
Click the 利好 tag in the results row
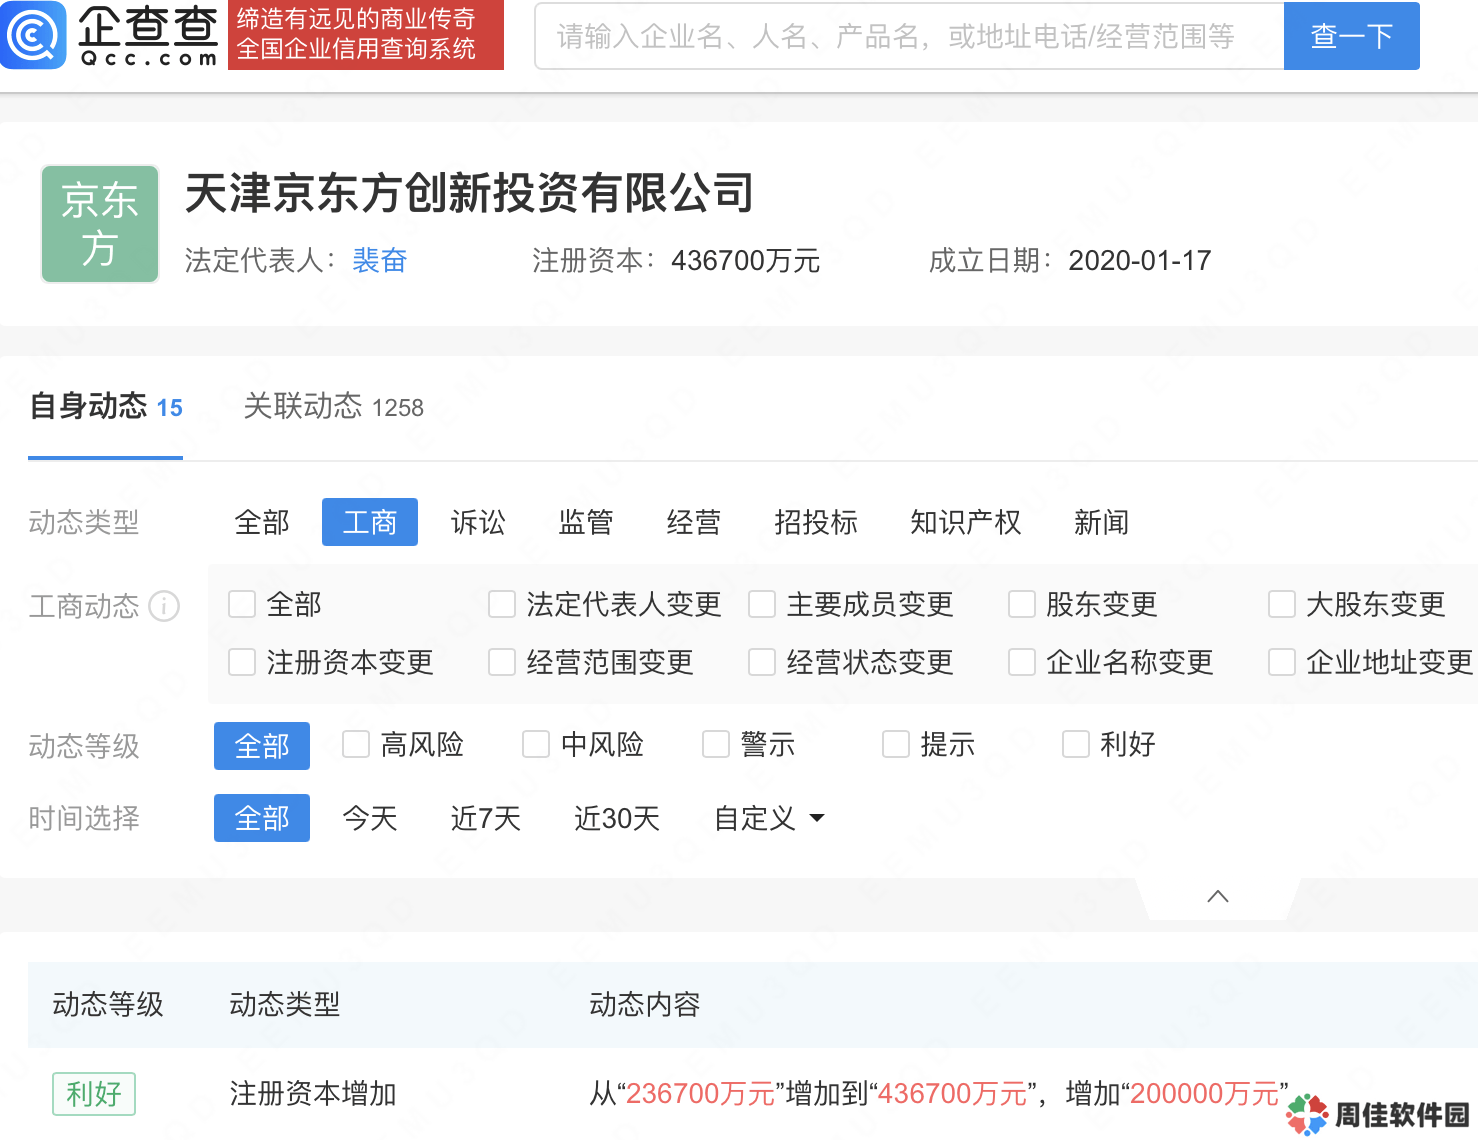coord(94,1093)
